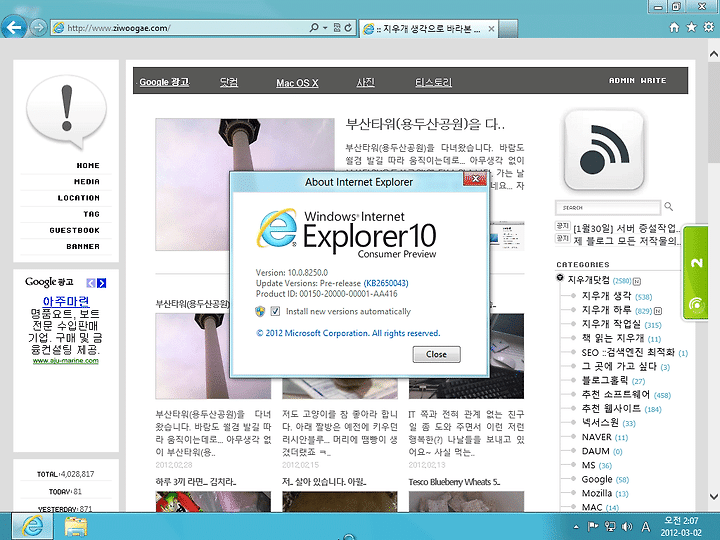Click previous ad arrow in Google 광고
Viewport: 720px width, 540px height.
coord(91,283)
